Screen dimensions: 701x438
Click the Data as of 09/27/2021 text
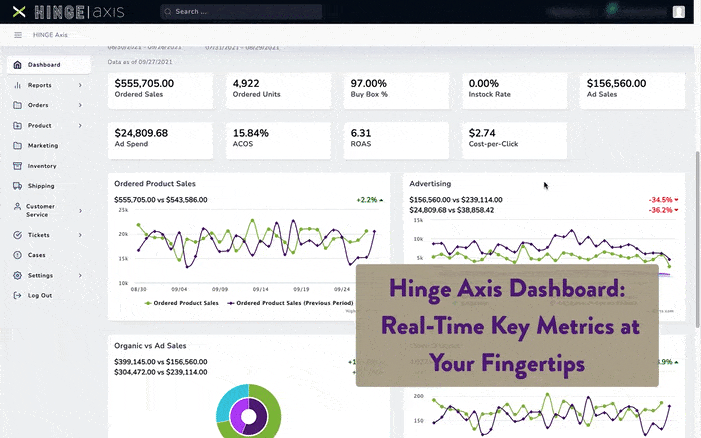coord(140,62)
